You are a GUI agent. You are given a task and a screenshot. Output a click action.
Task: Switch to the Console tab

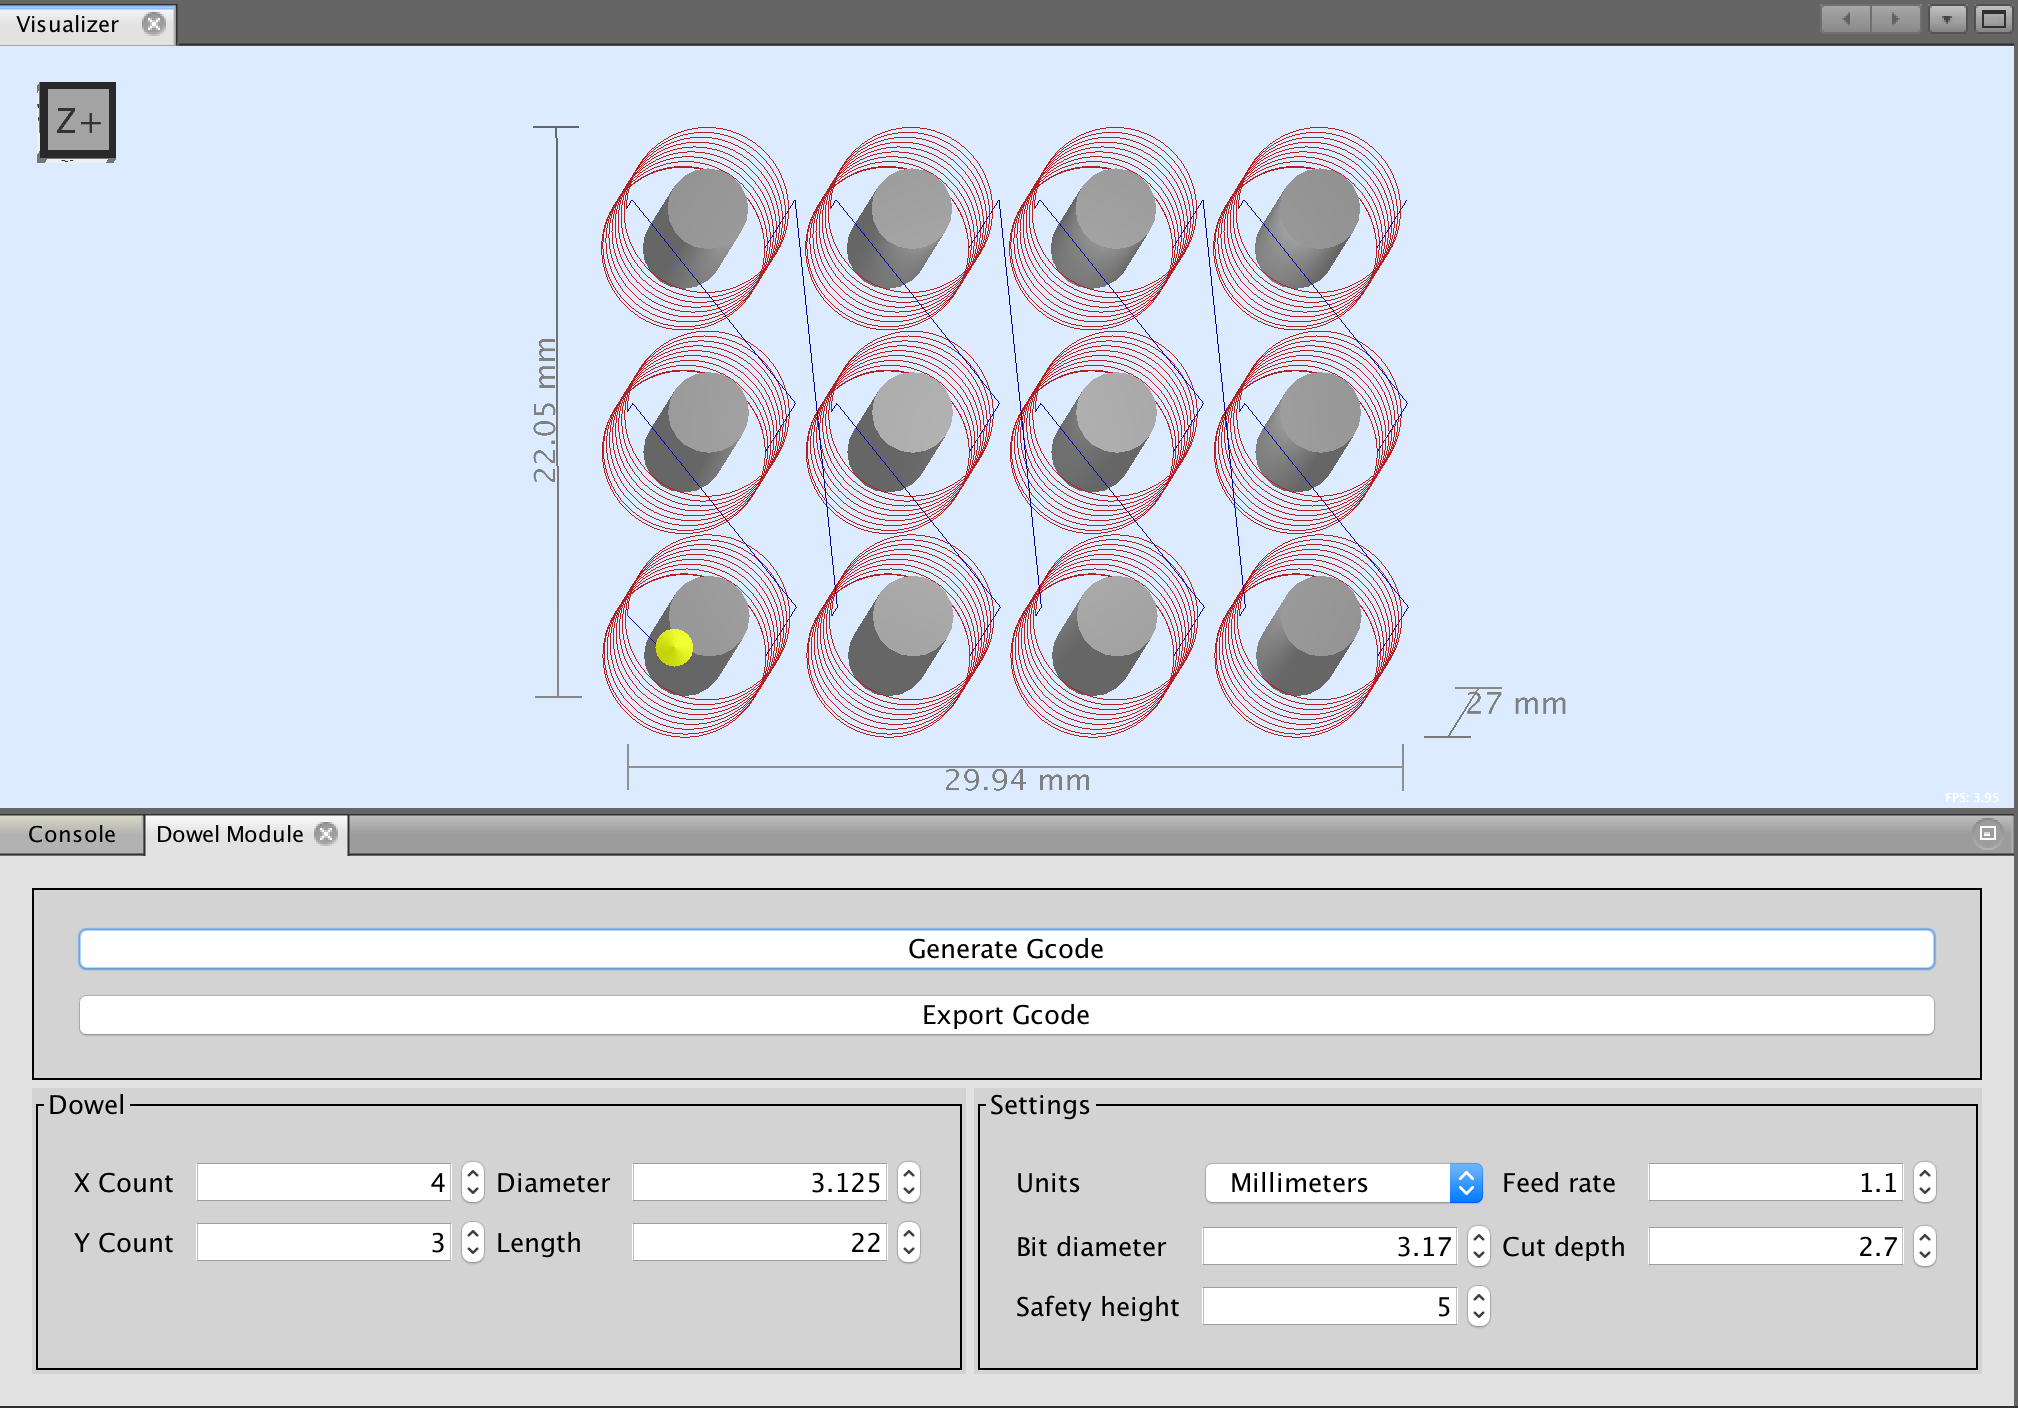point(72,833)
